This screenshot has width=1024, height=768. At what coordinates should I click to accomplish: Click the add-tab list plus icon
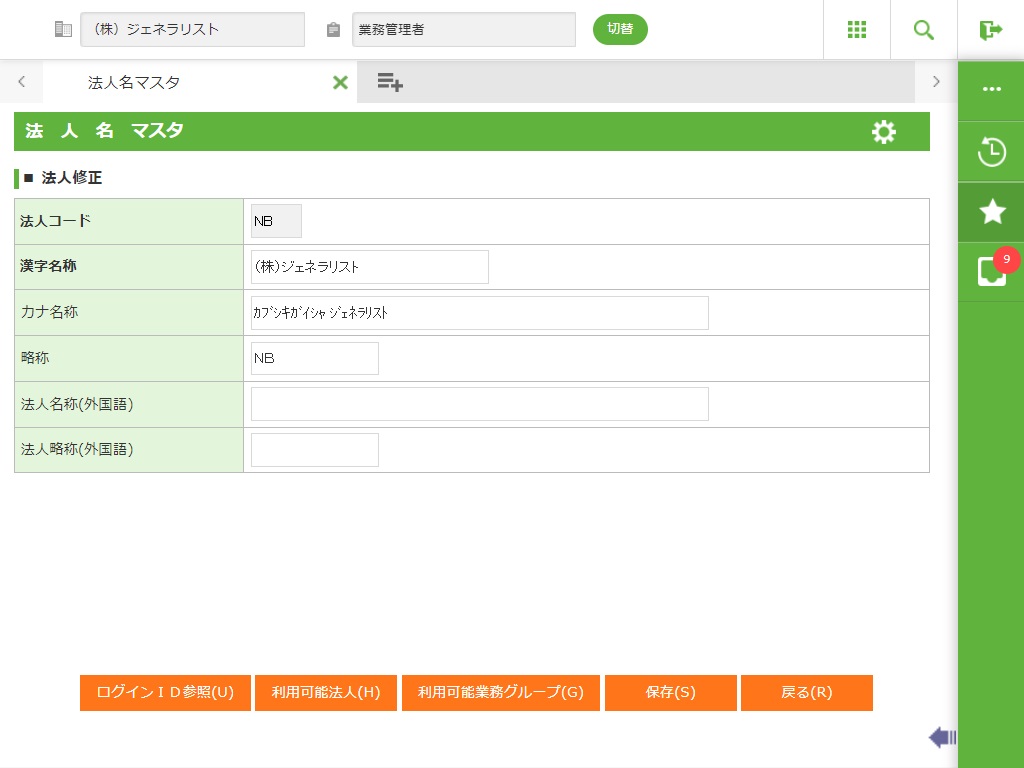390,82
